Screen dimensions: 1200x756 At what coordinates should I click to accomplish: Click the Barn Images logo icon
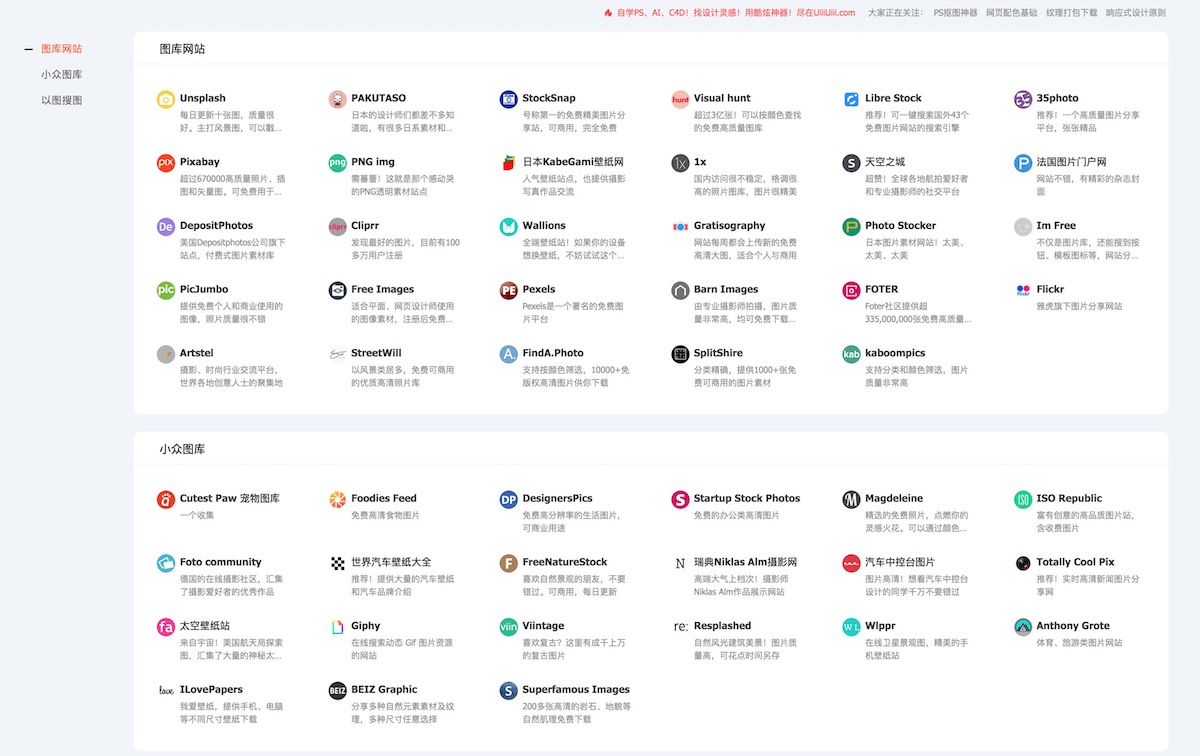(680, 291)
